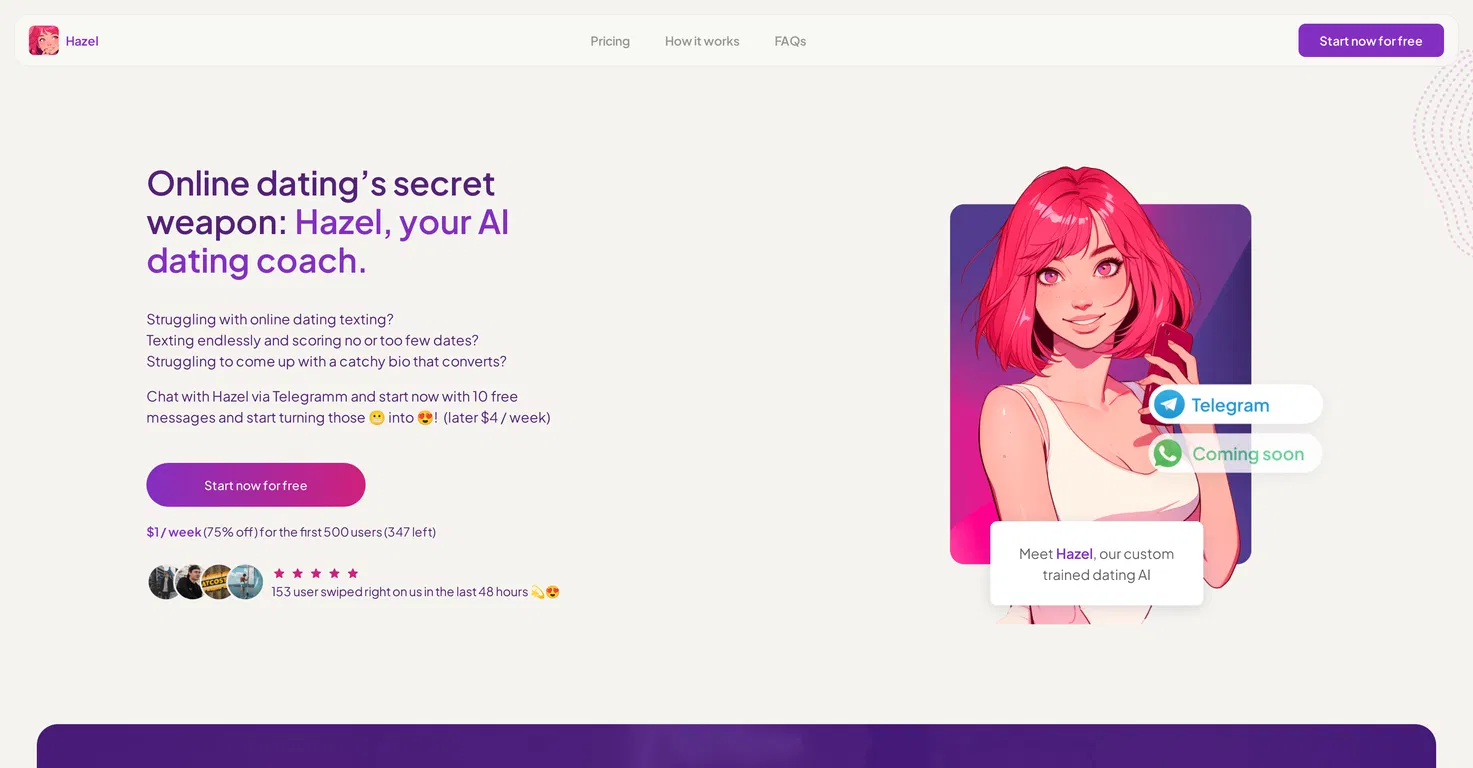Click the Texting endlessly and scoring line
Viewport: 1473px width, 768px height.
(313, 340)
